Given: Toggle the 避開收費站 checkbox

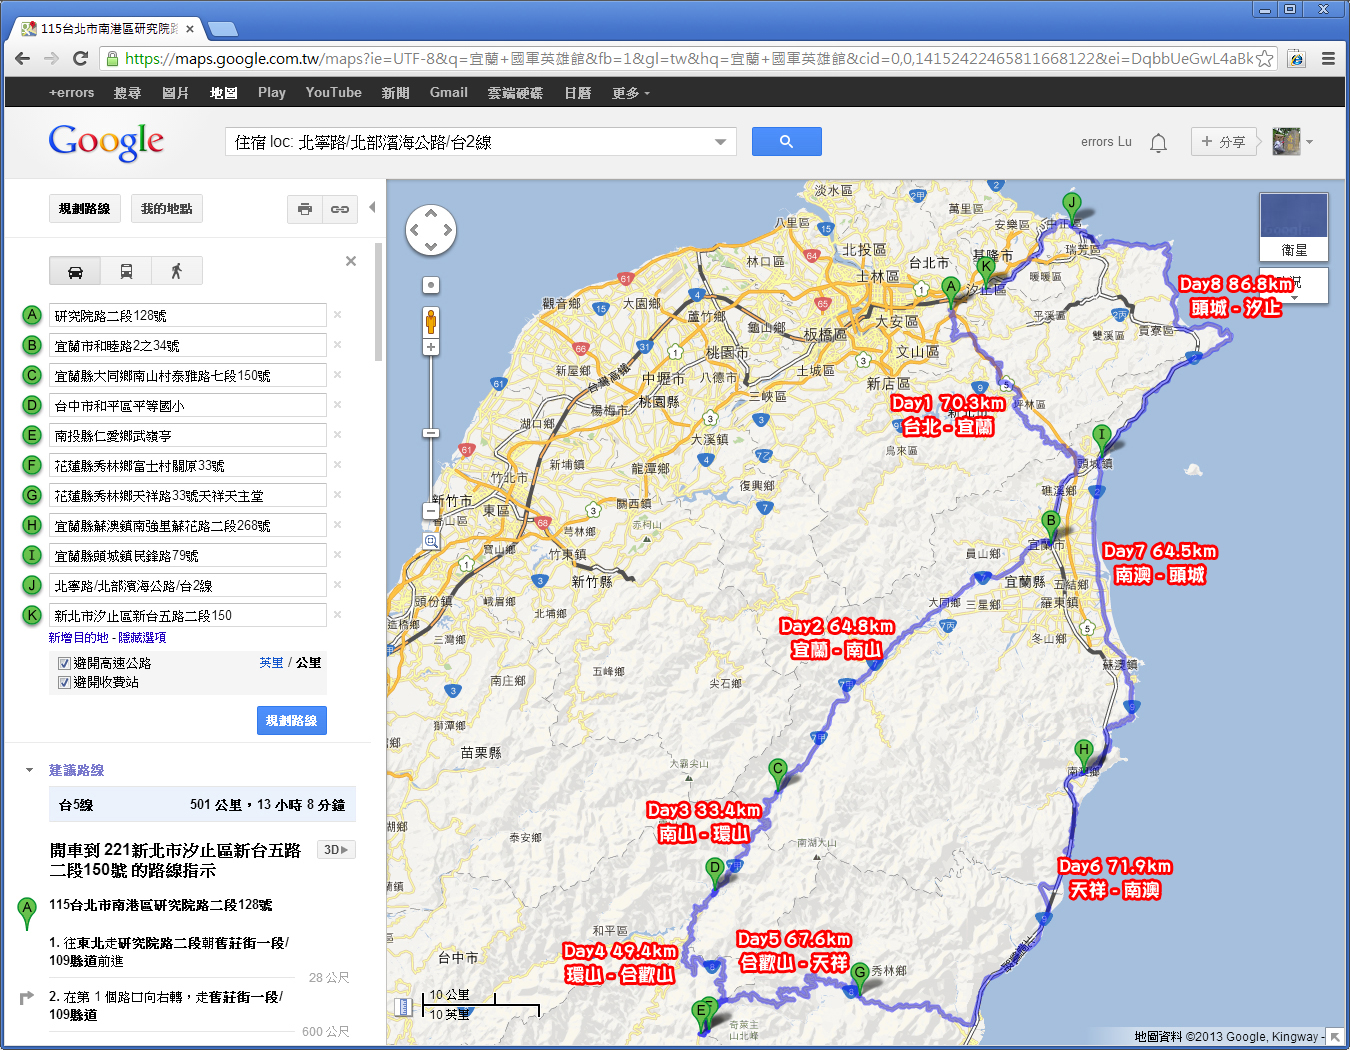Looking at the screenshot, I should (64, 682).
